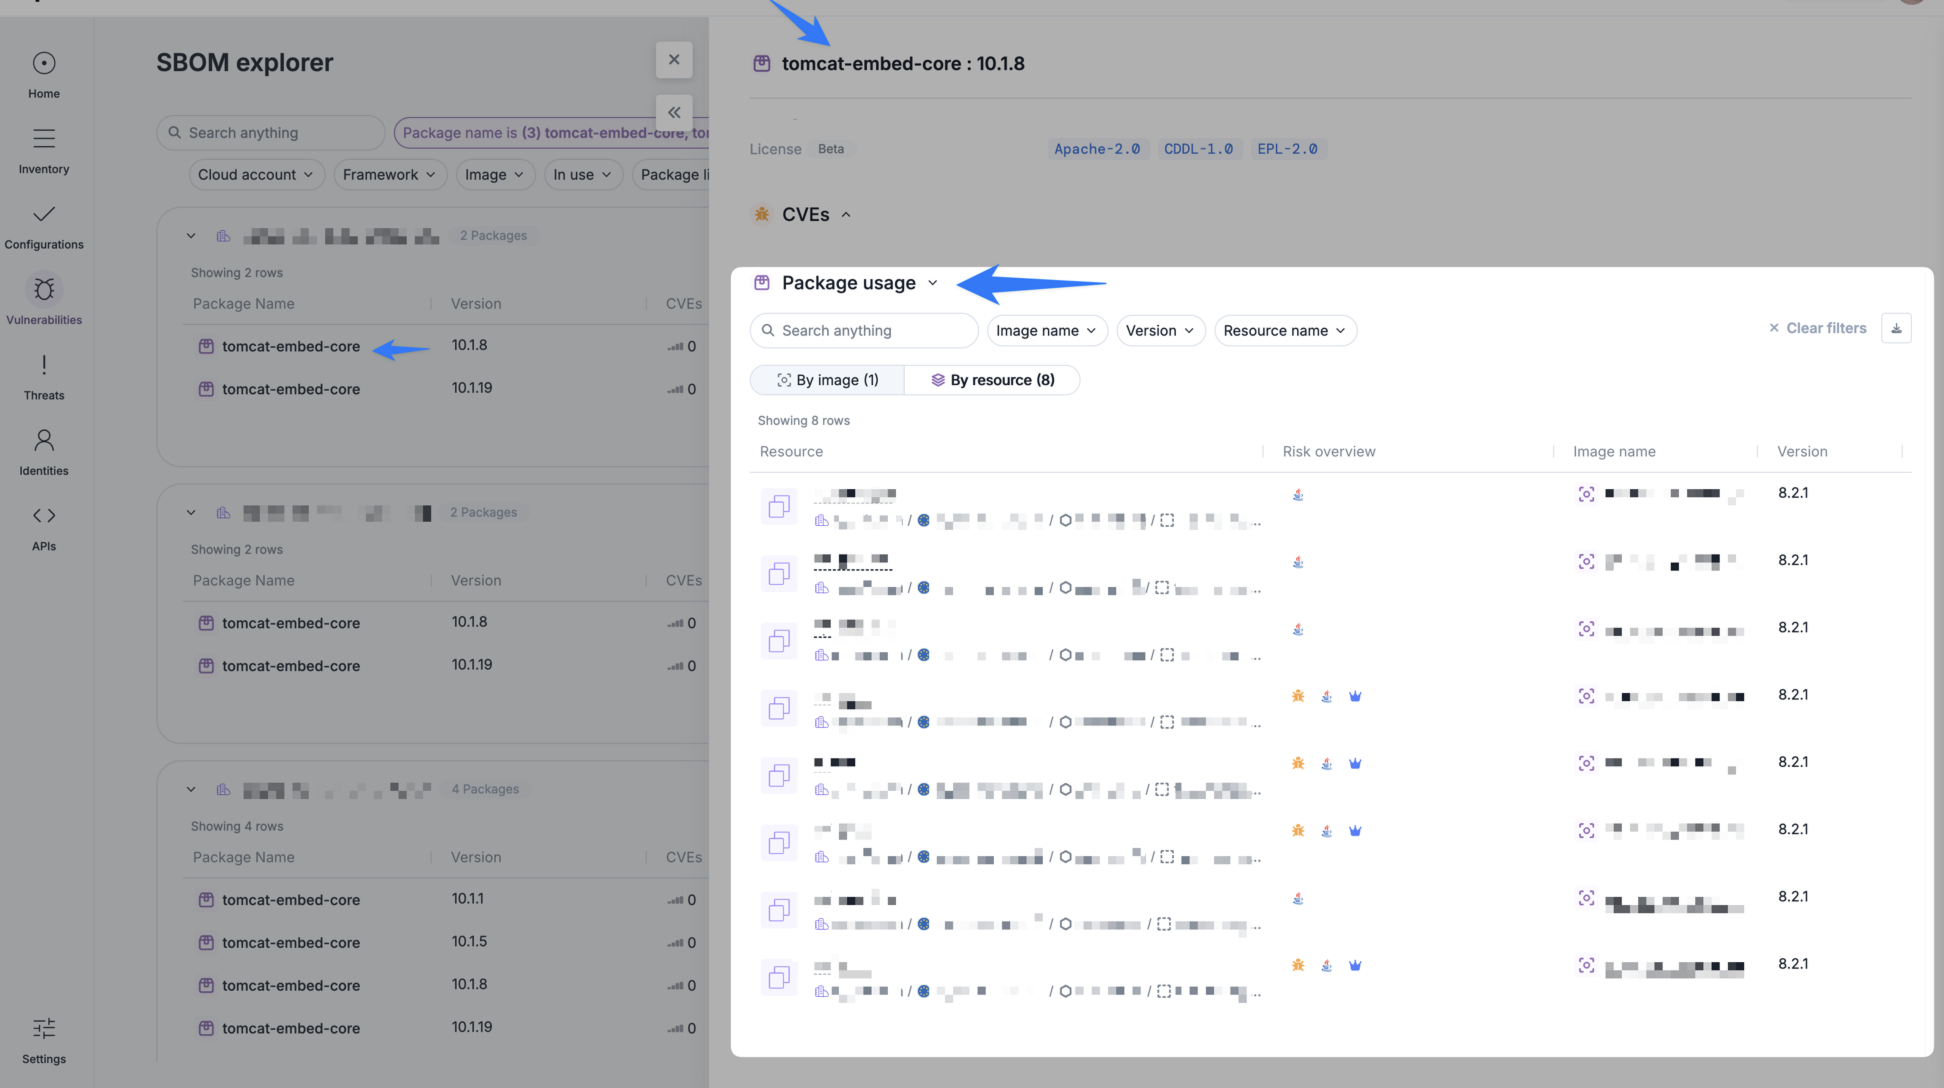Click the Apache-2.0 license tag
This screenshot has height=1088, width=1944.
click(1097, 149)
